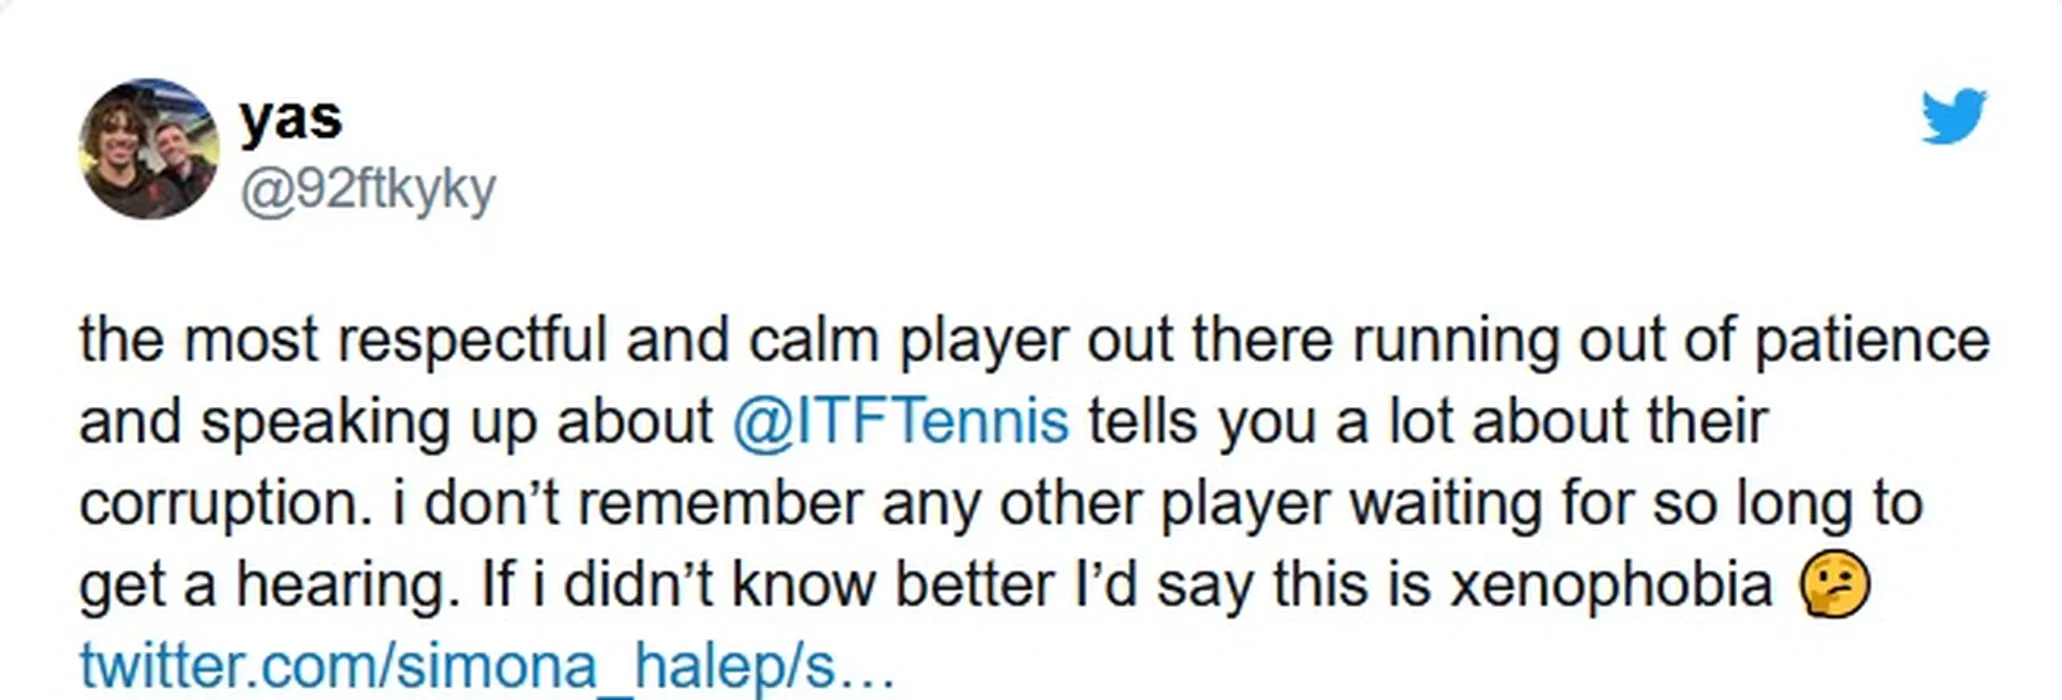Click the thinking face emoji
This screenshot has height=700, width=2062.
tap(1834, 584)
